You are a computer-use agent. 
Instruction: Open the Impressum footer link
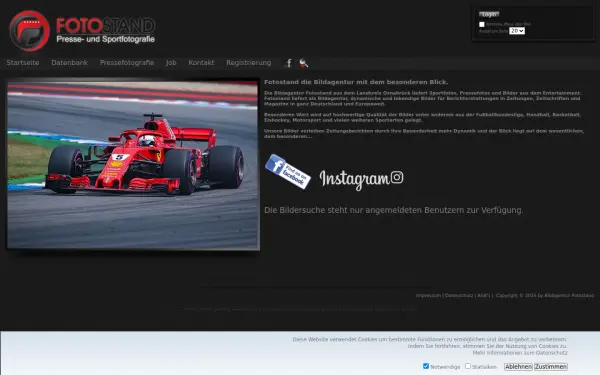(428, 295)
